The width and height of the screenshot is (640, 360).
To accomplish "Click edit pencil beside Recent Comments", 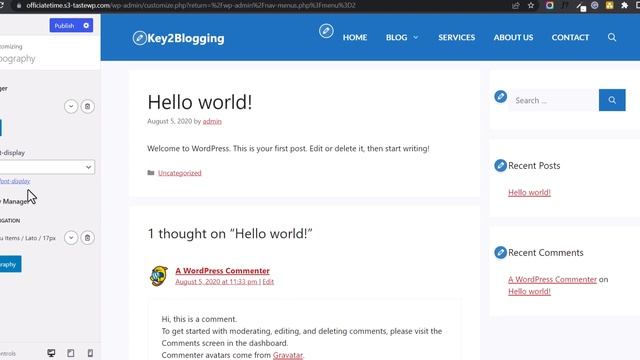I will [500, 252].
